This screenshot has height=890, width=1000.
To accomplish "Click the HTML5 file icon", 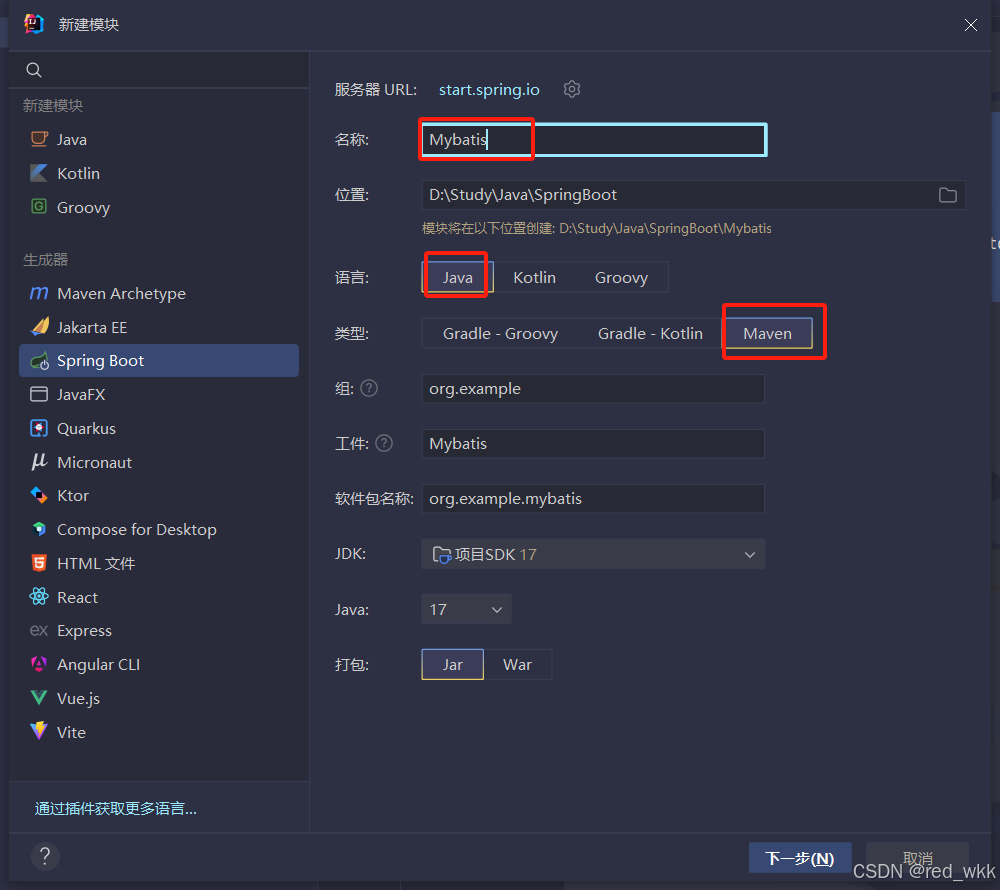I will pyautogui.click(x=39, y=563).
